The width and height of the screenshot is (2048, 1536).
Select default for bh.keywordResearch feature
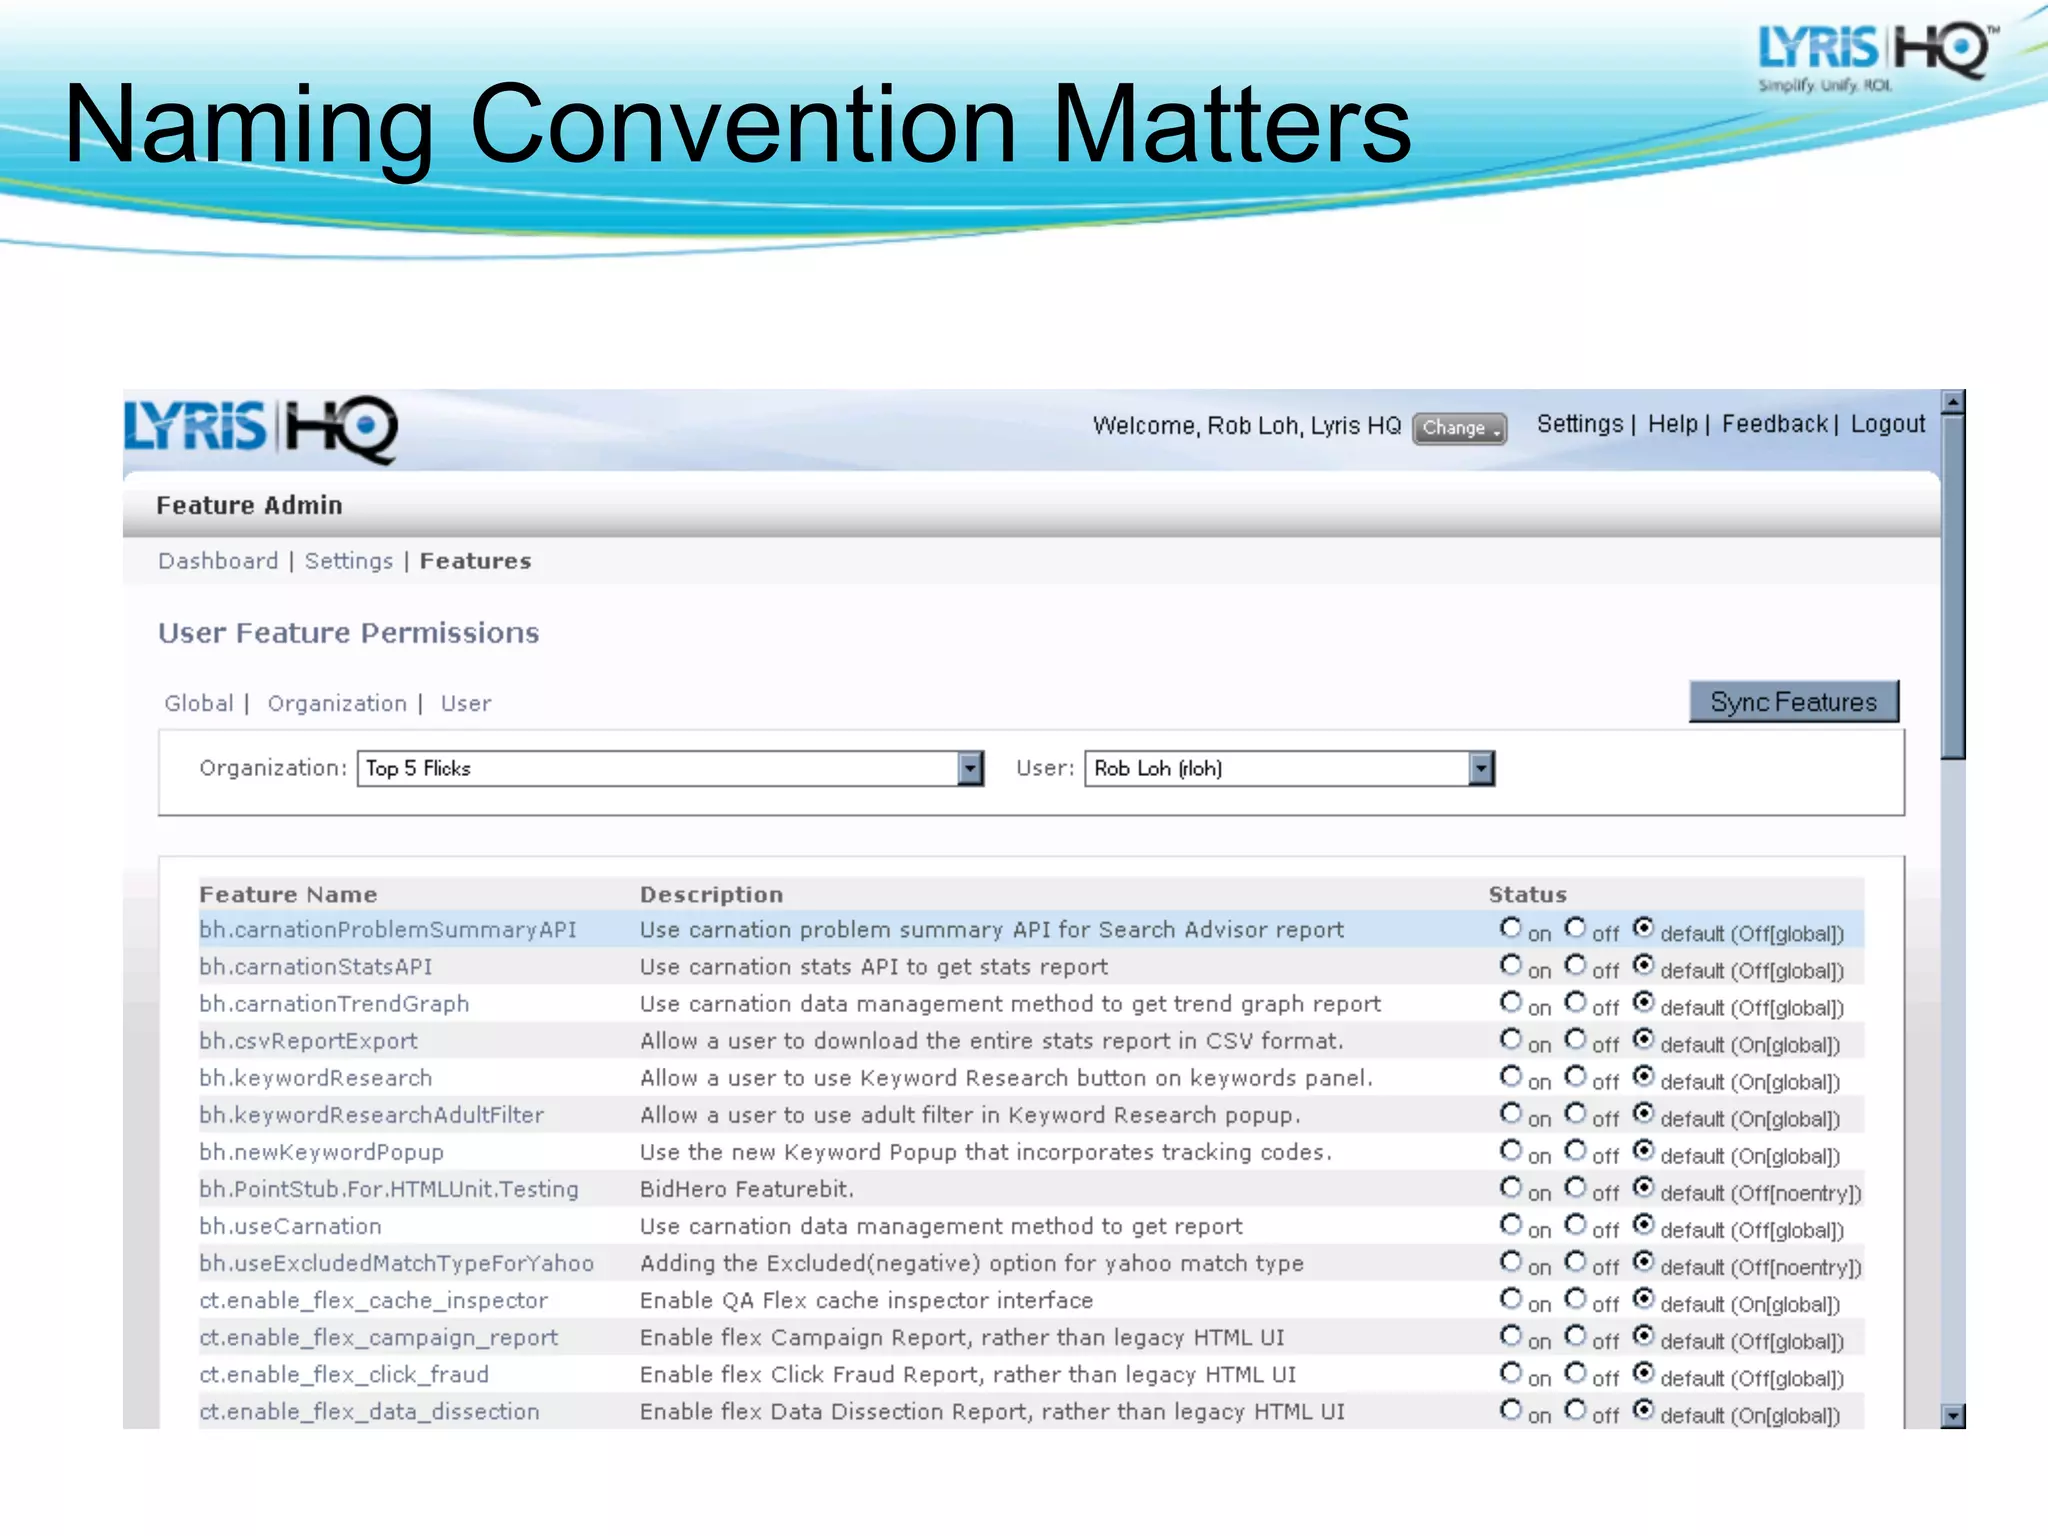pyautogui.click(x=1643, y=1076)
